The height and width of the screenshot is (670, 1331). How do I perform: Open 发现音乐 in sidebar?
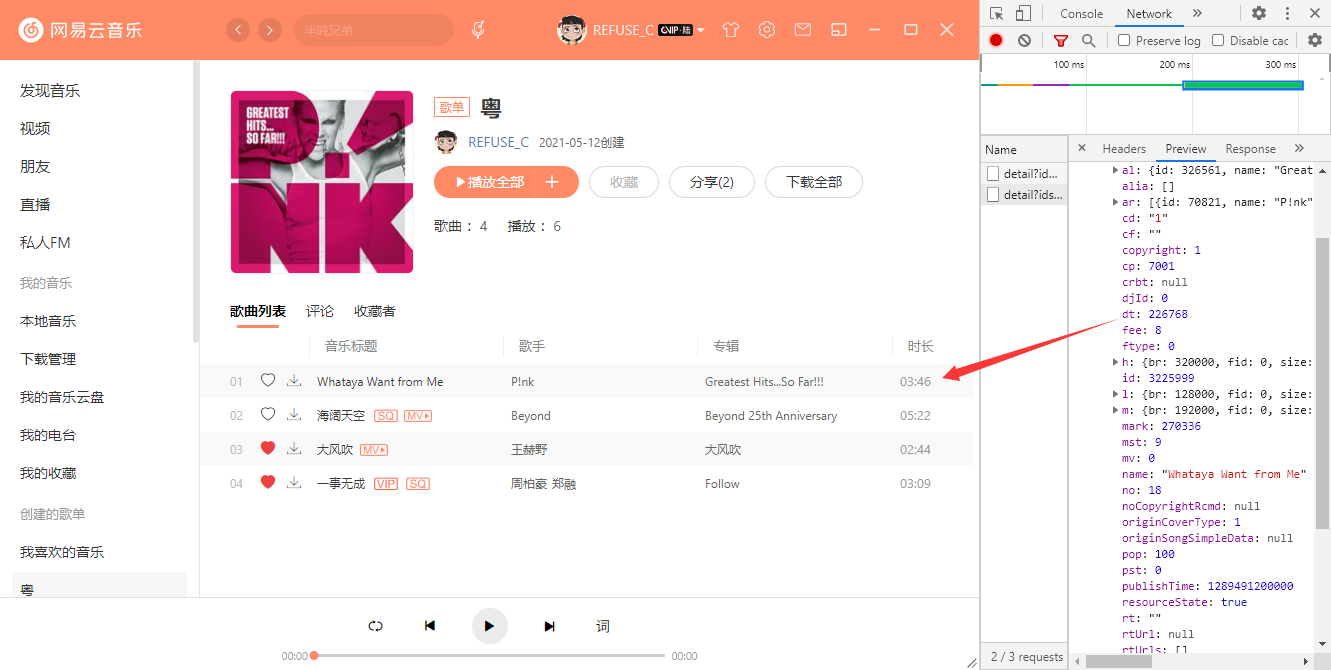pyautogui.click(x=50, y=91)
